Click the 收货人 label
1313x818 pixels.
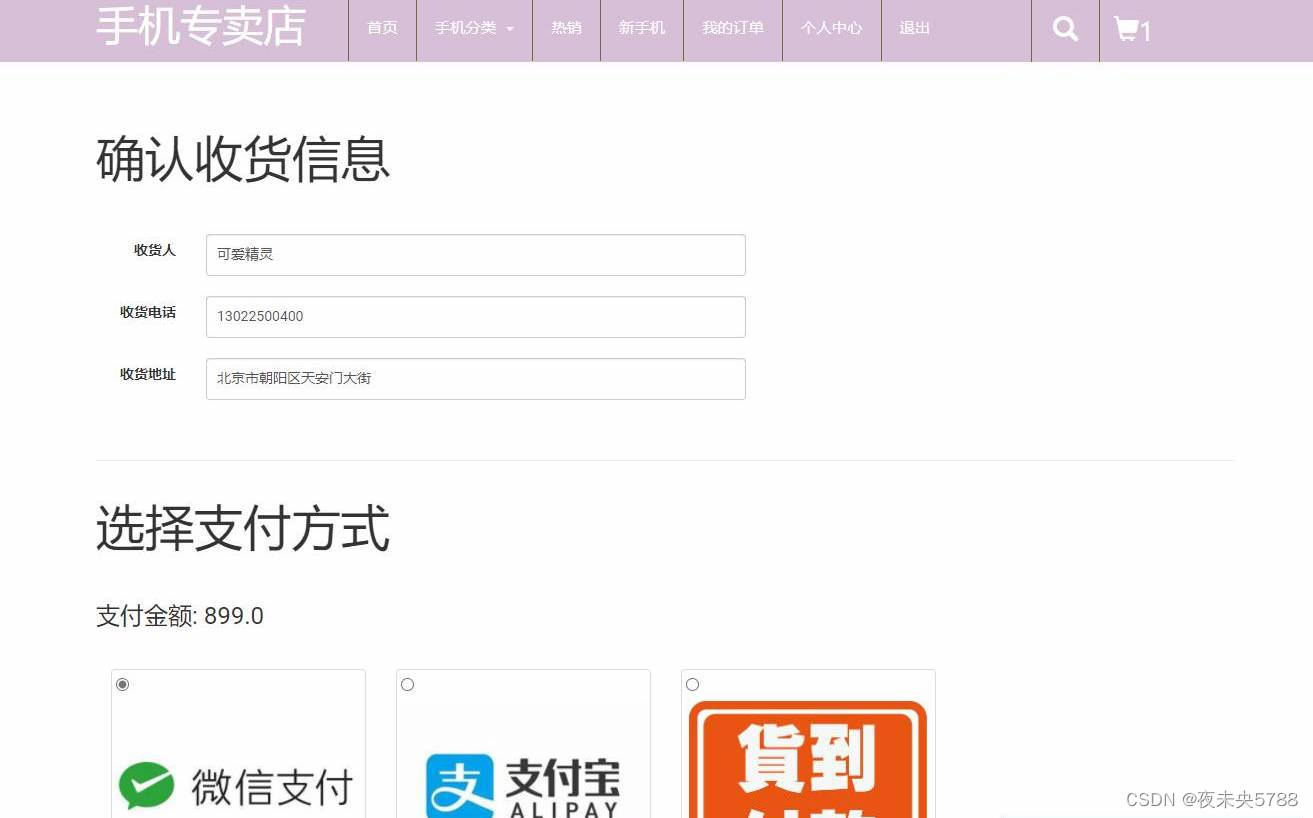pyautogui.click(x=155, y=250)
